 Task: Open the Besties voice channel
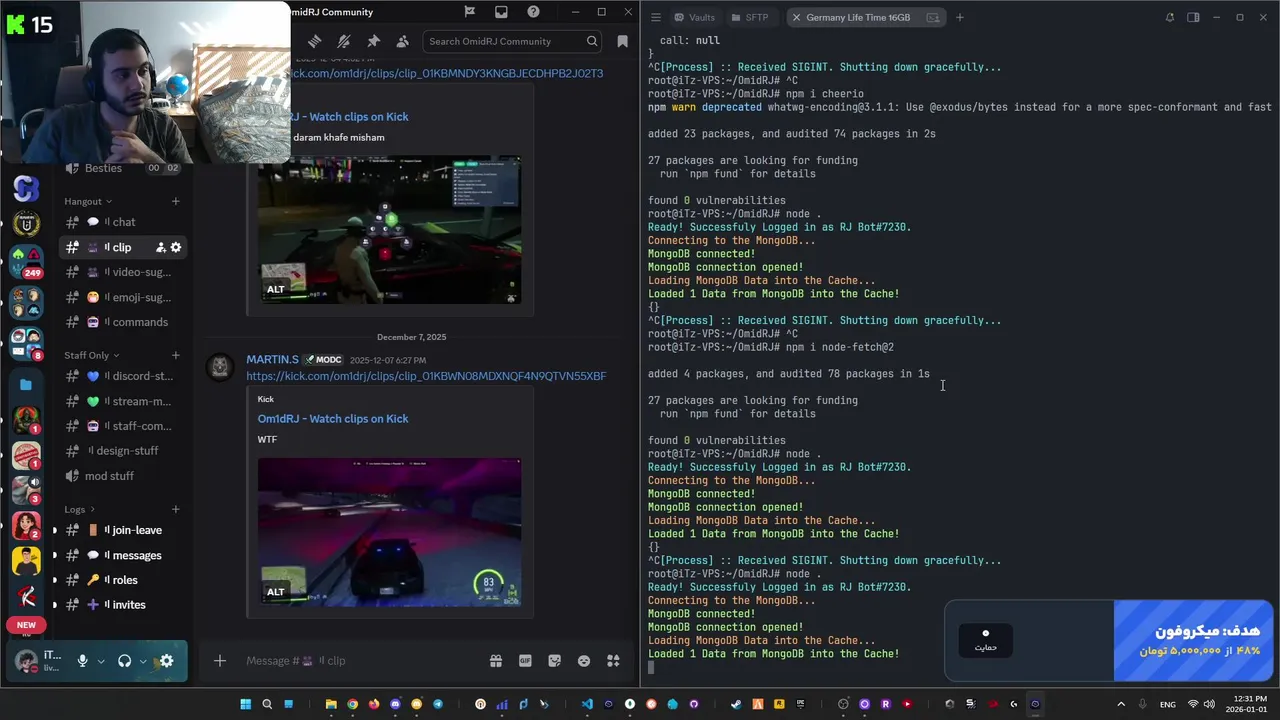[123, 168]
